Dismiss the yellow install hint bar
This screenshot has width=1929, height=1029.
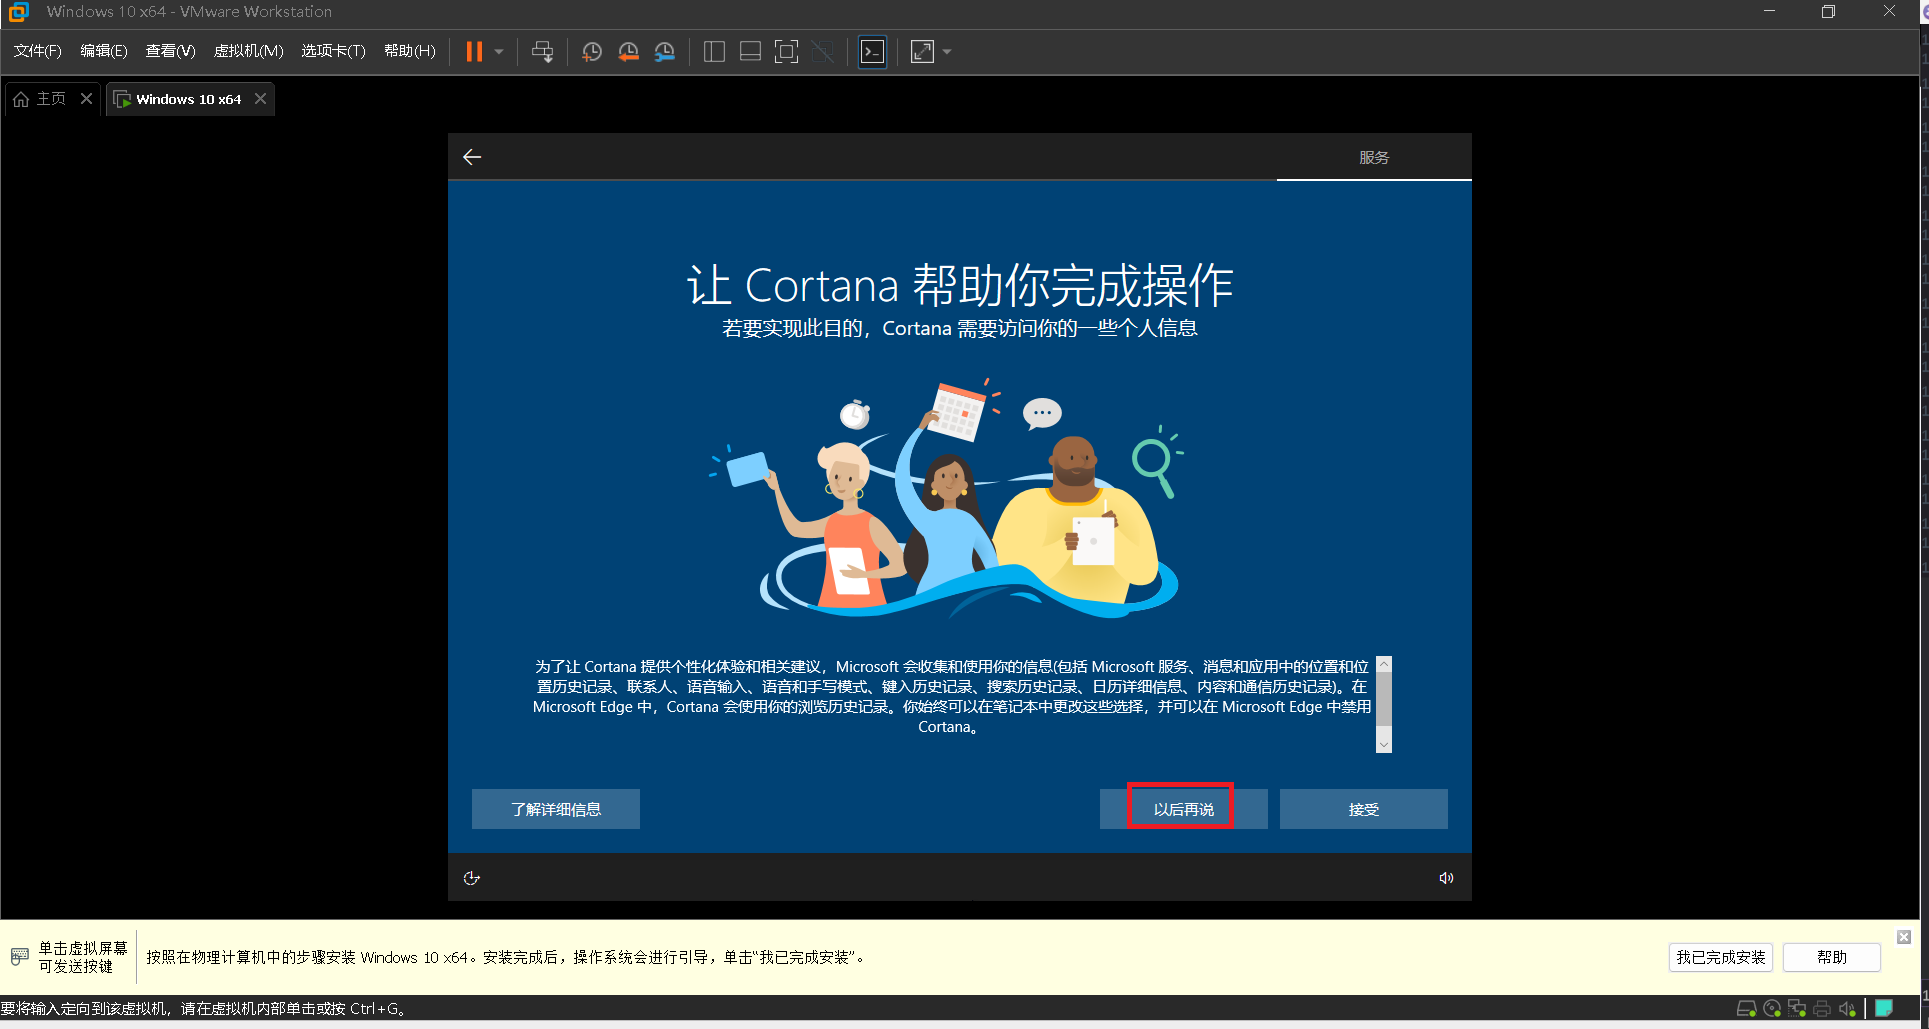1904,937
